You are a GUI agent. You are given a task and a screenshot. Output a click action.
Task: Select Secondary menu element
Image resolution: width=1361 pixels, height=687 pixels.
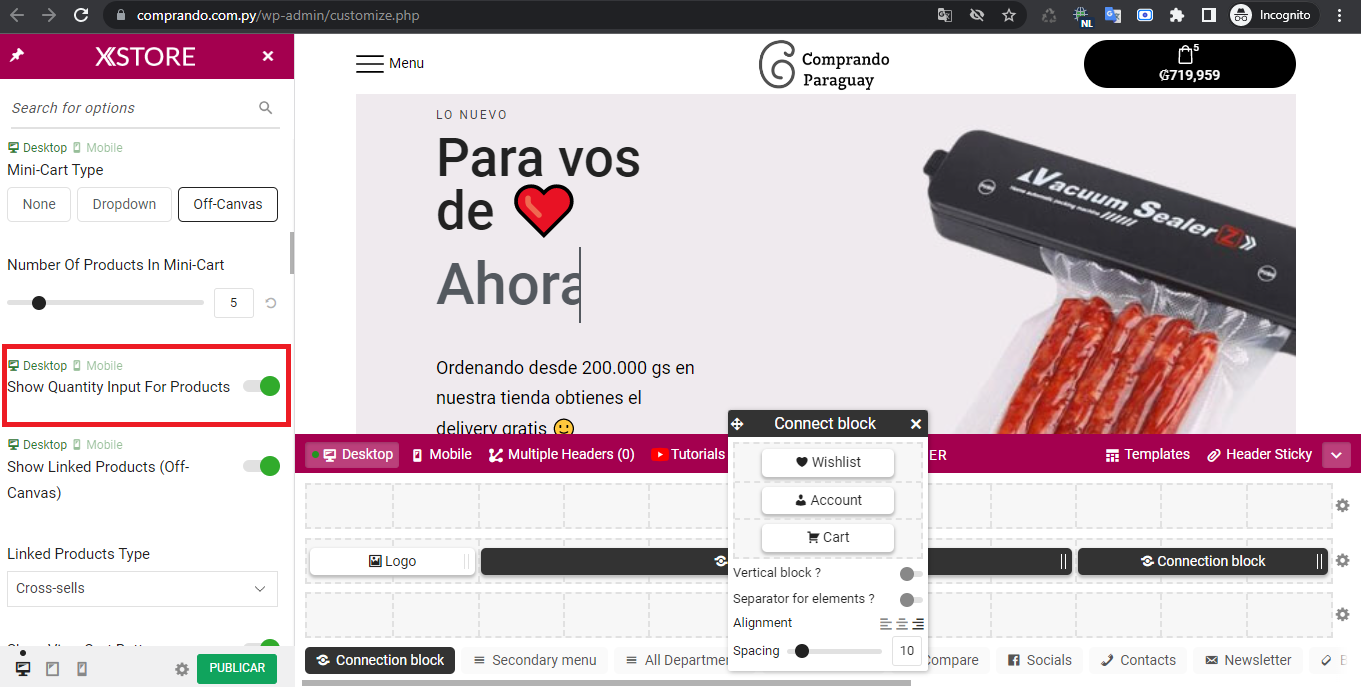[535, 660]
